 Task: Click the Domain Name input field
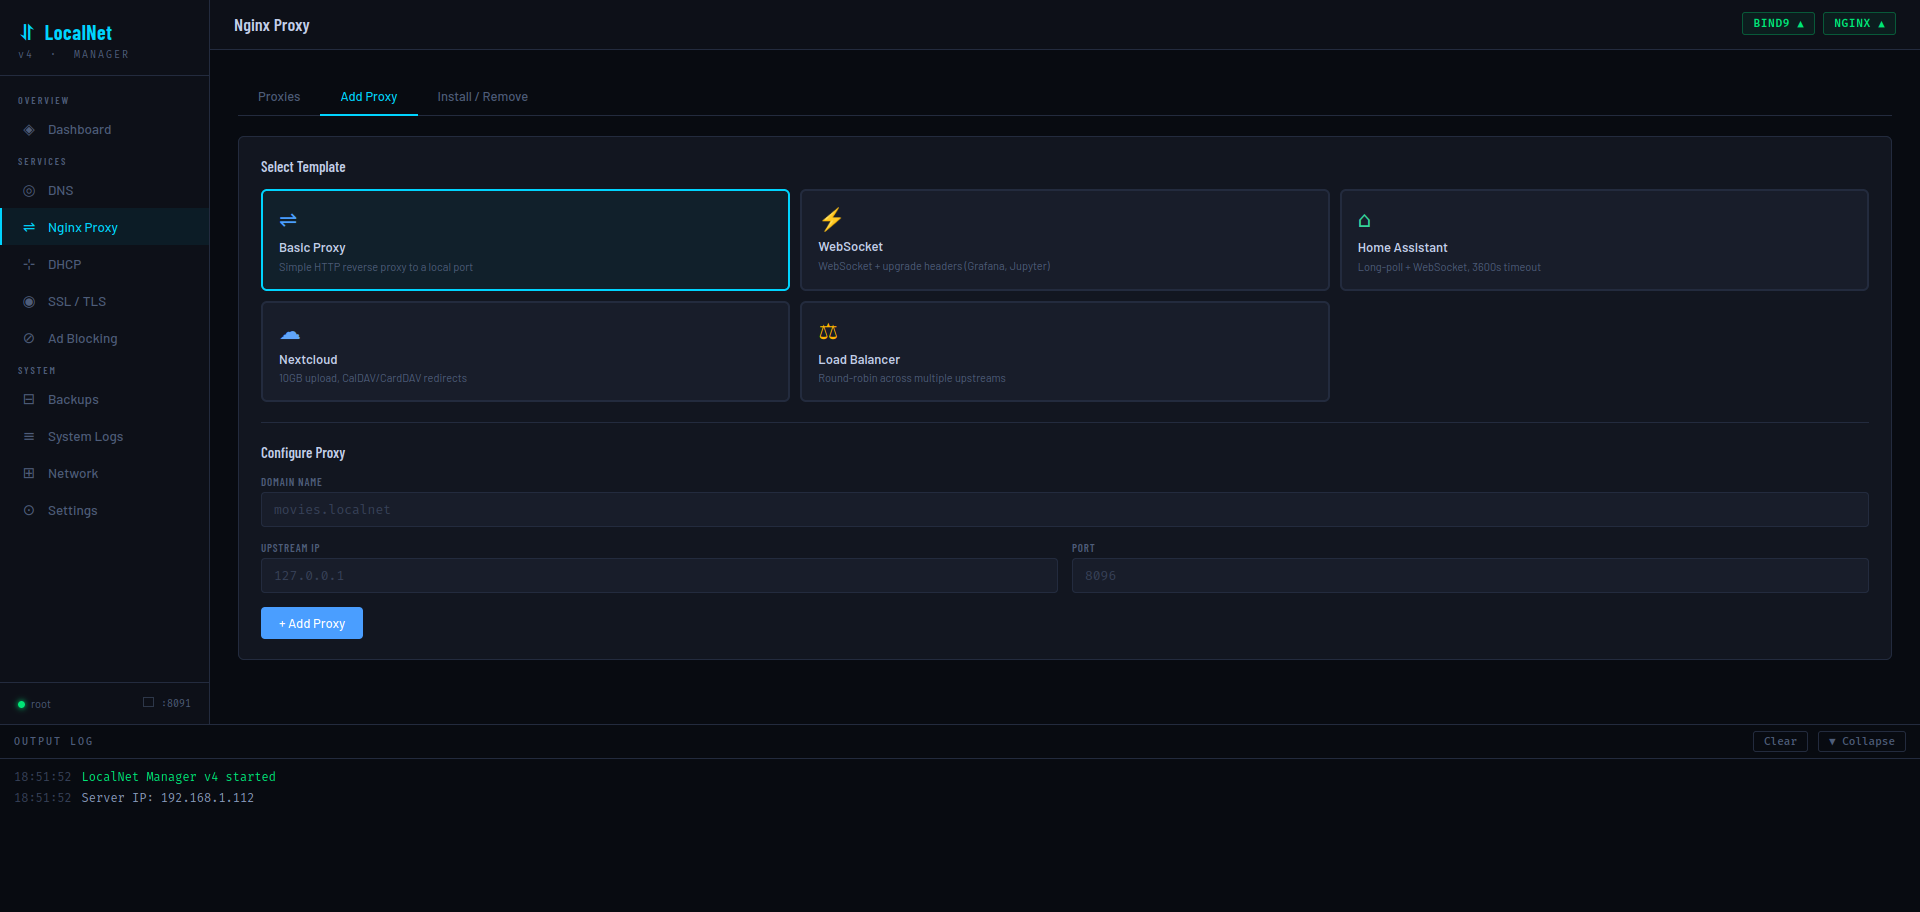click(1064, 510)
